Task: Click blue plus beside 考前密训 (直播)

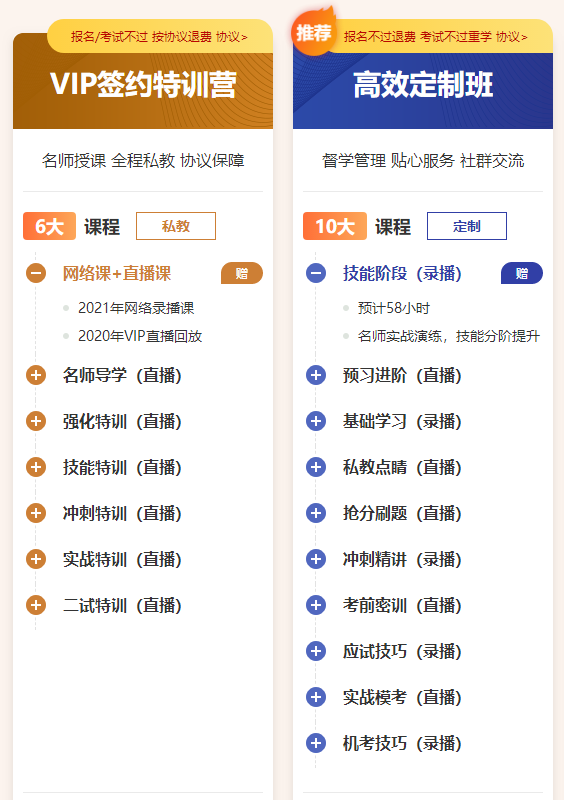Action: (316, 606)
